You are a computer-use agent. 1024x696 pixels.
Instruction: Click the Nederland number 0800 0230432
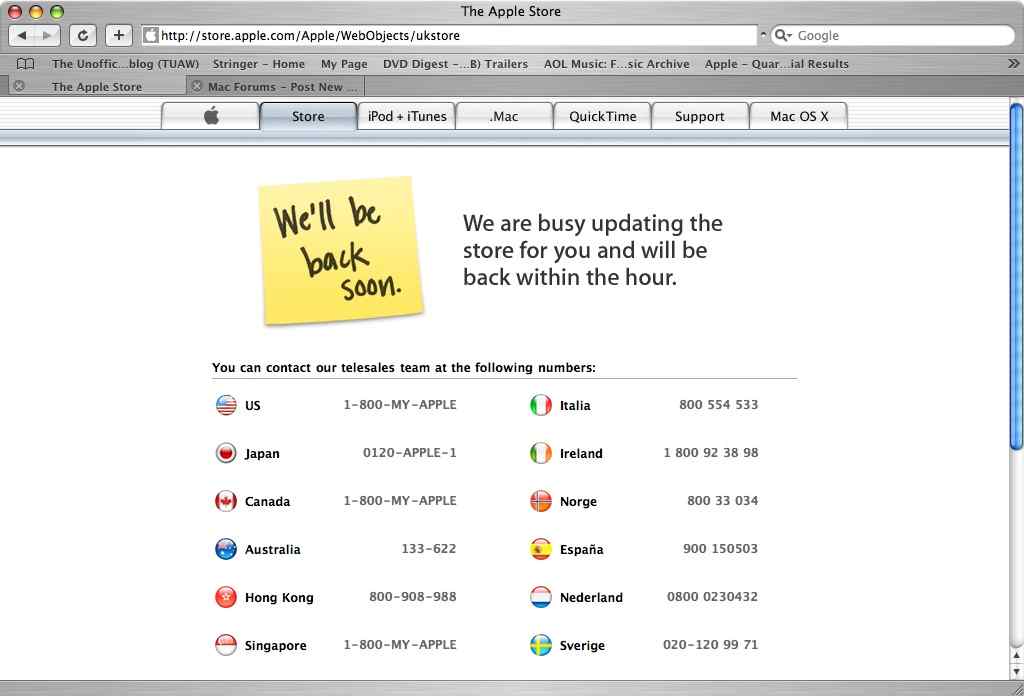712,597
